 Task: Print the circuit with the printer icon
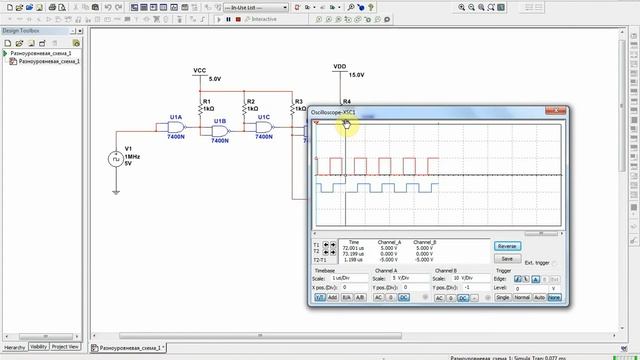tap(52, 7)
